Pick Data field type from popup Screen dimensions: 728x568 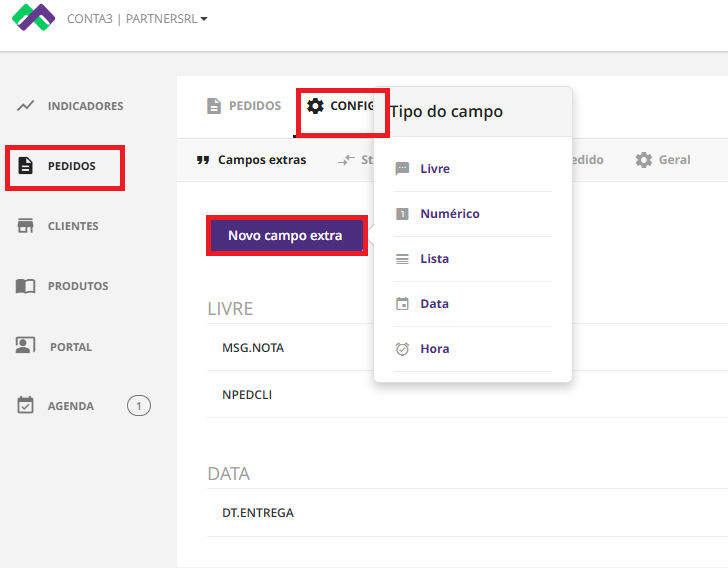434,304
